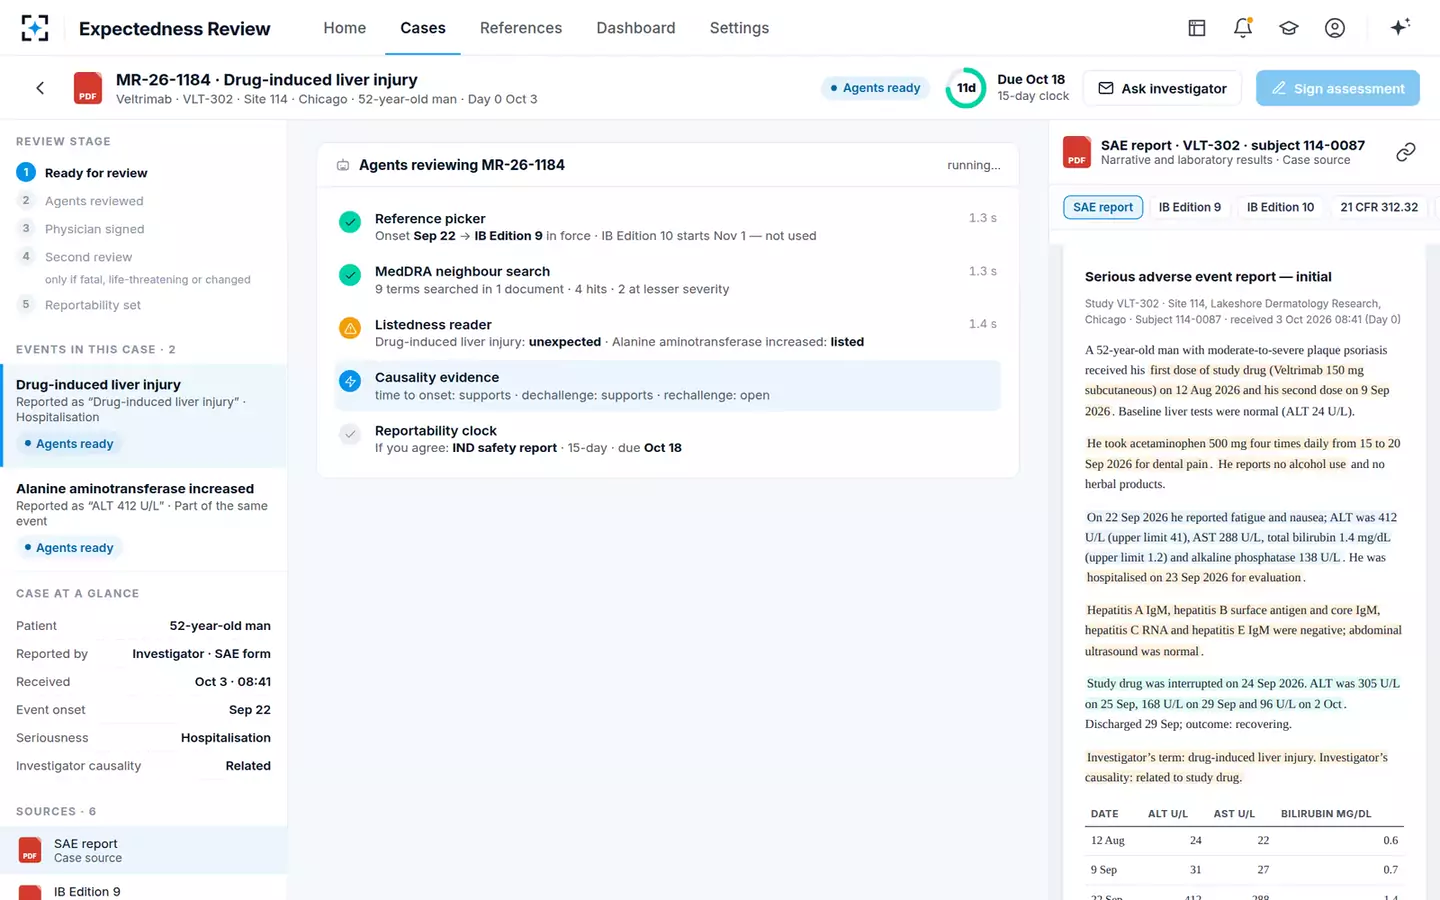Viewport: 1440px width, 900px height.
Task: Click the Listedness reader warning icon
Action: (350, 328)
